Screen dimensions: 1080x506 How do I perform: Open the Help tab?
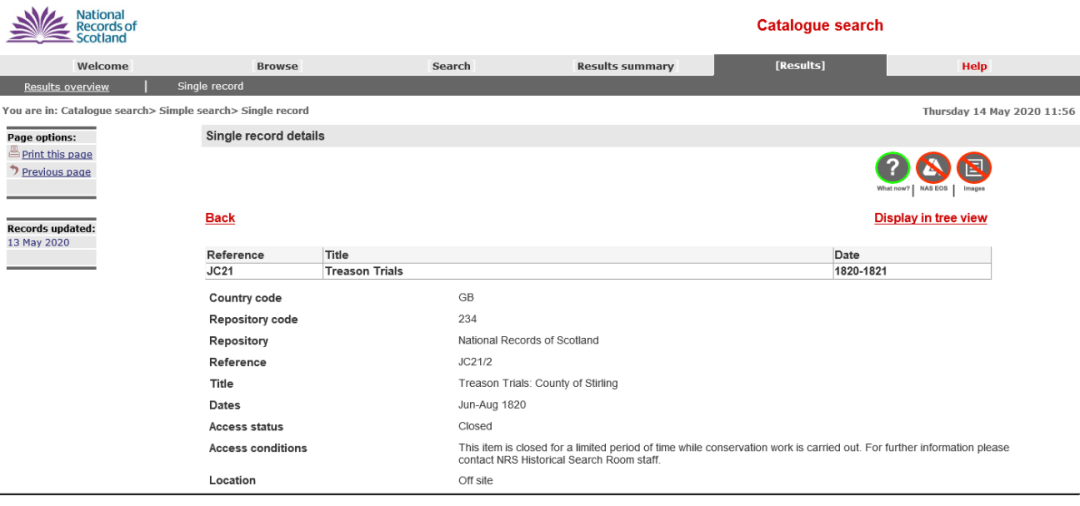tap(974, 66)
